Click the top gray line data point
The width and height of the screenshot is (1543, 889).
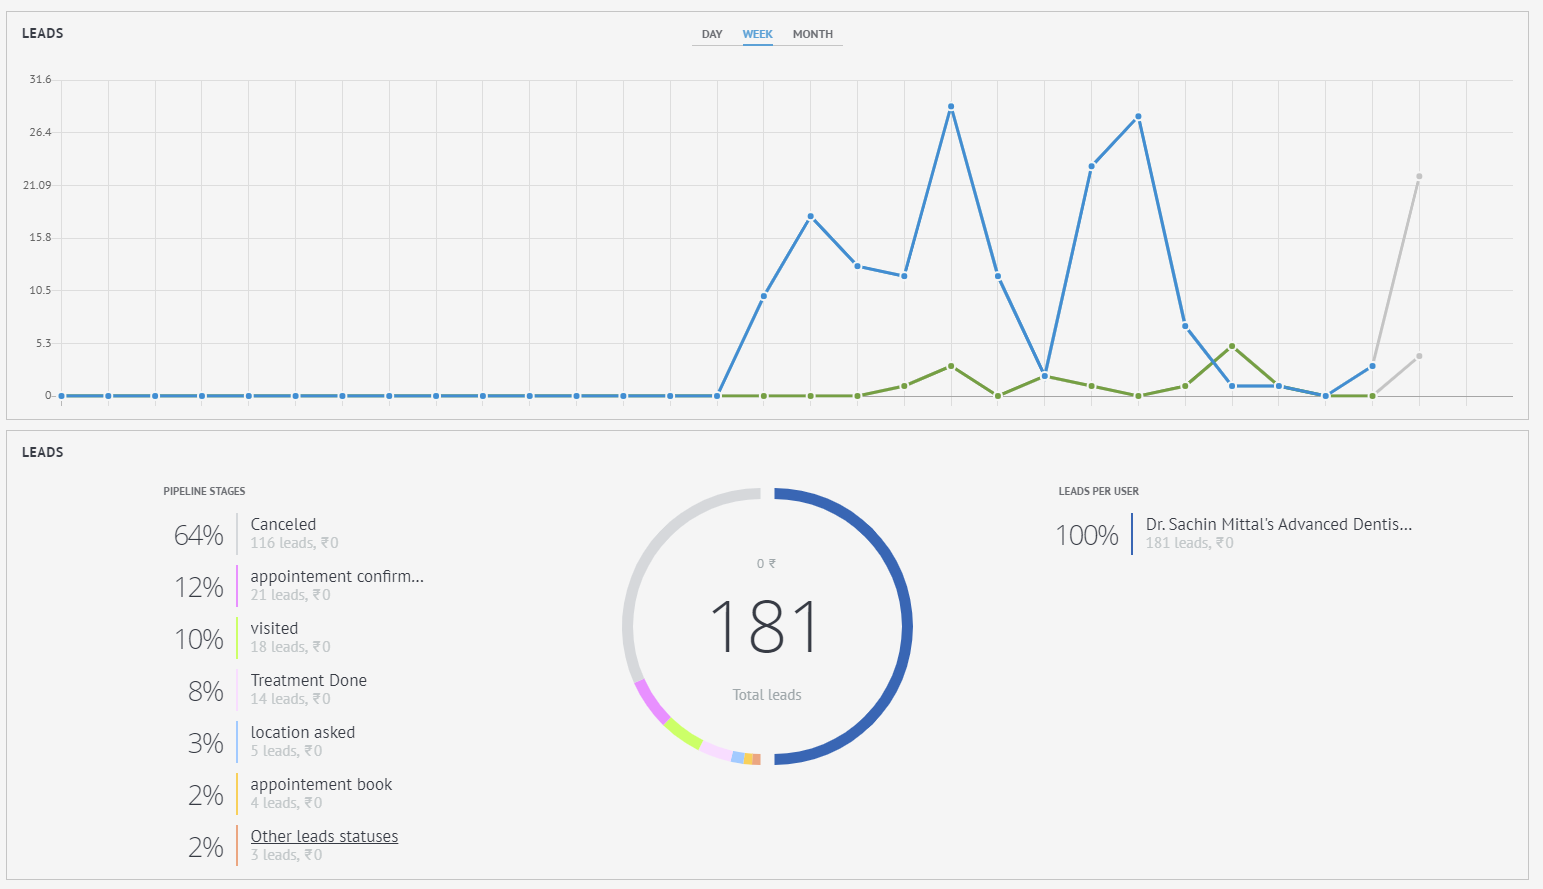pyautogui.click(x=1419, y=176)
